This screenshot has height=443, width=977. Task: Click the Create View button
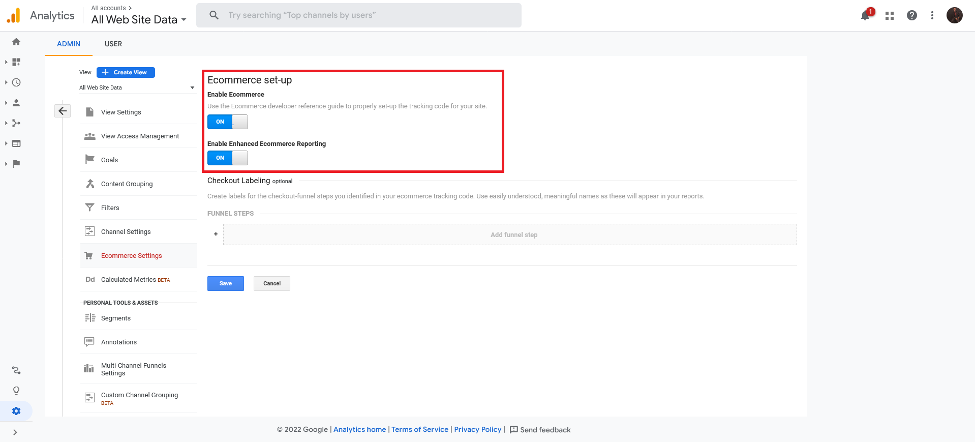click(125, 72)
